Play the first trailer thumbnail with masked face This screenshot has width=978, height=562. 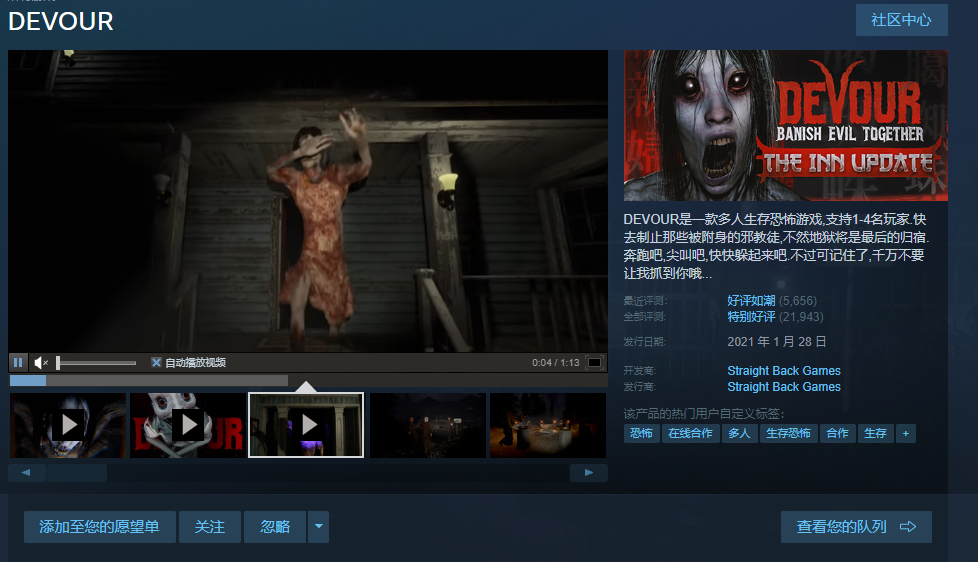68,425
